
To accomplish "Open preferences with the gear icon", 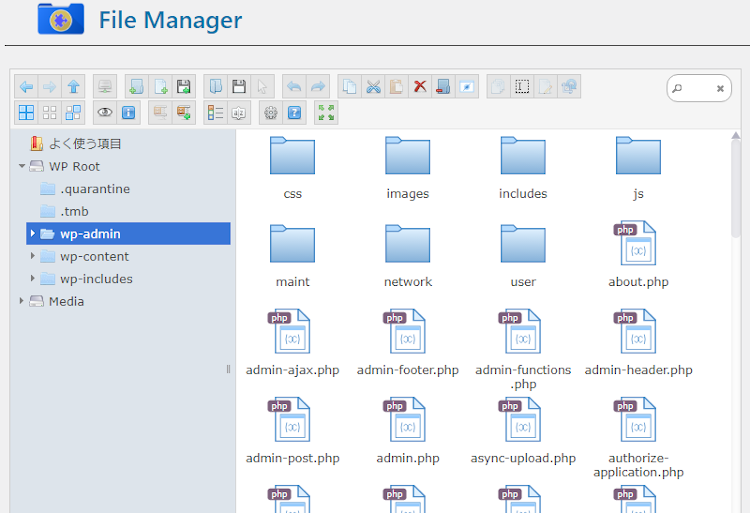I will tap(271, 113).
